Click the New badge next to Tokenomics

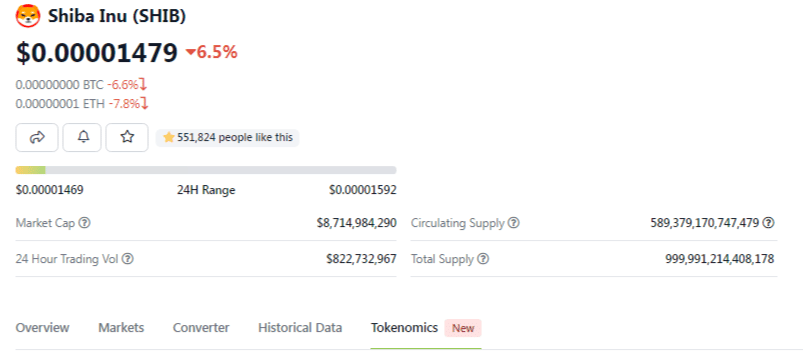(463, 328)
